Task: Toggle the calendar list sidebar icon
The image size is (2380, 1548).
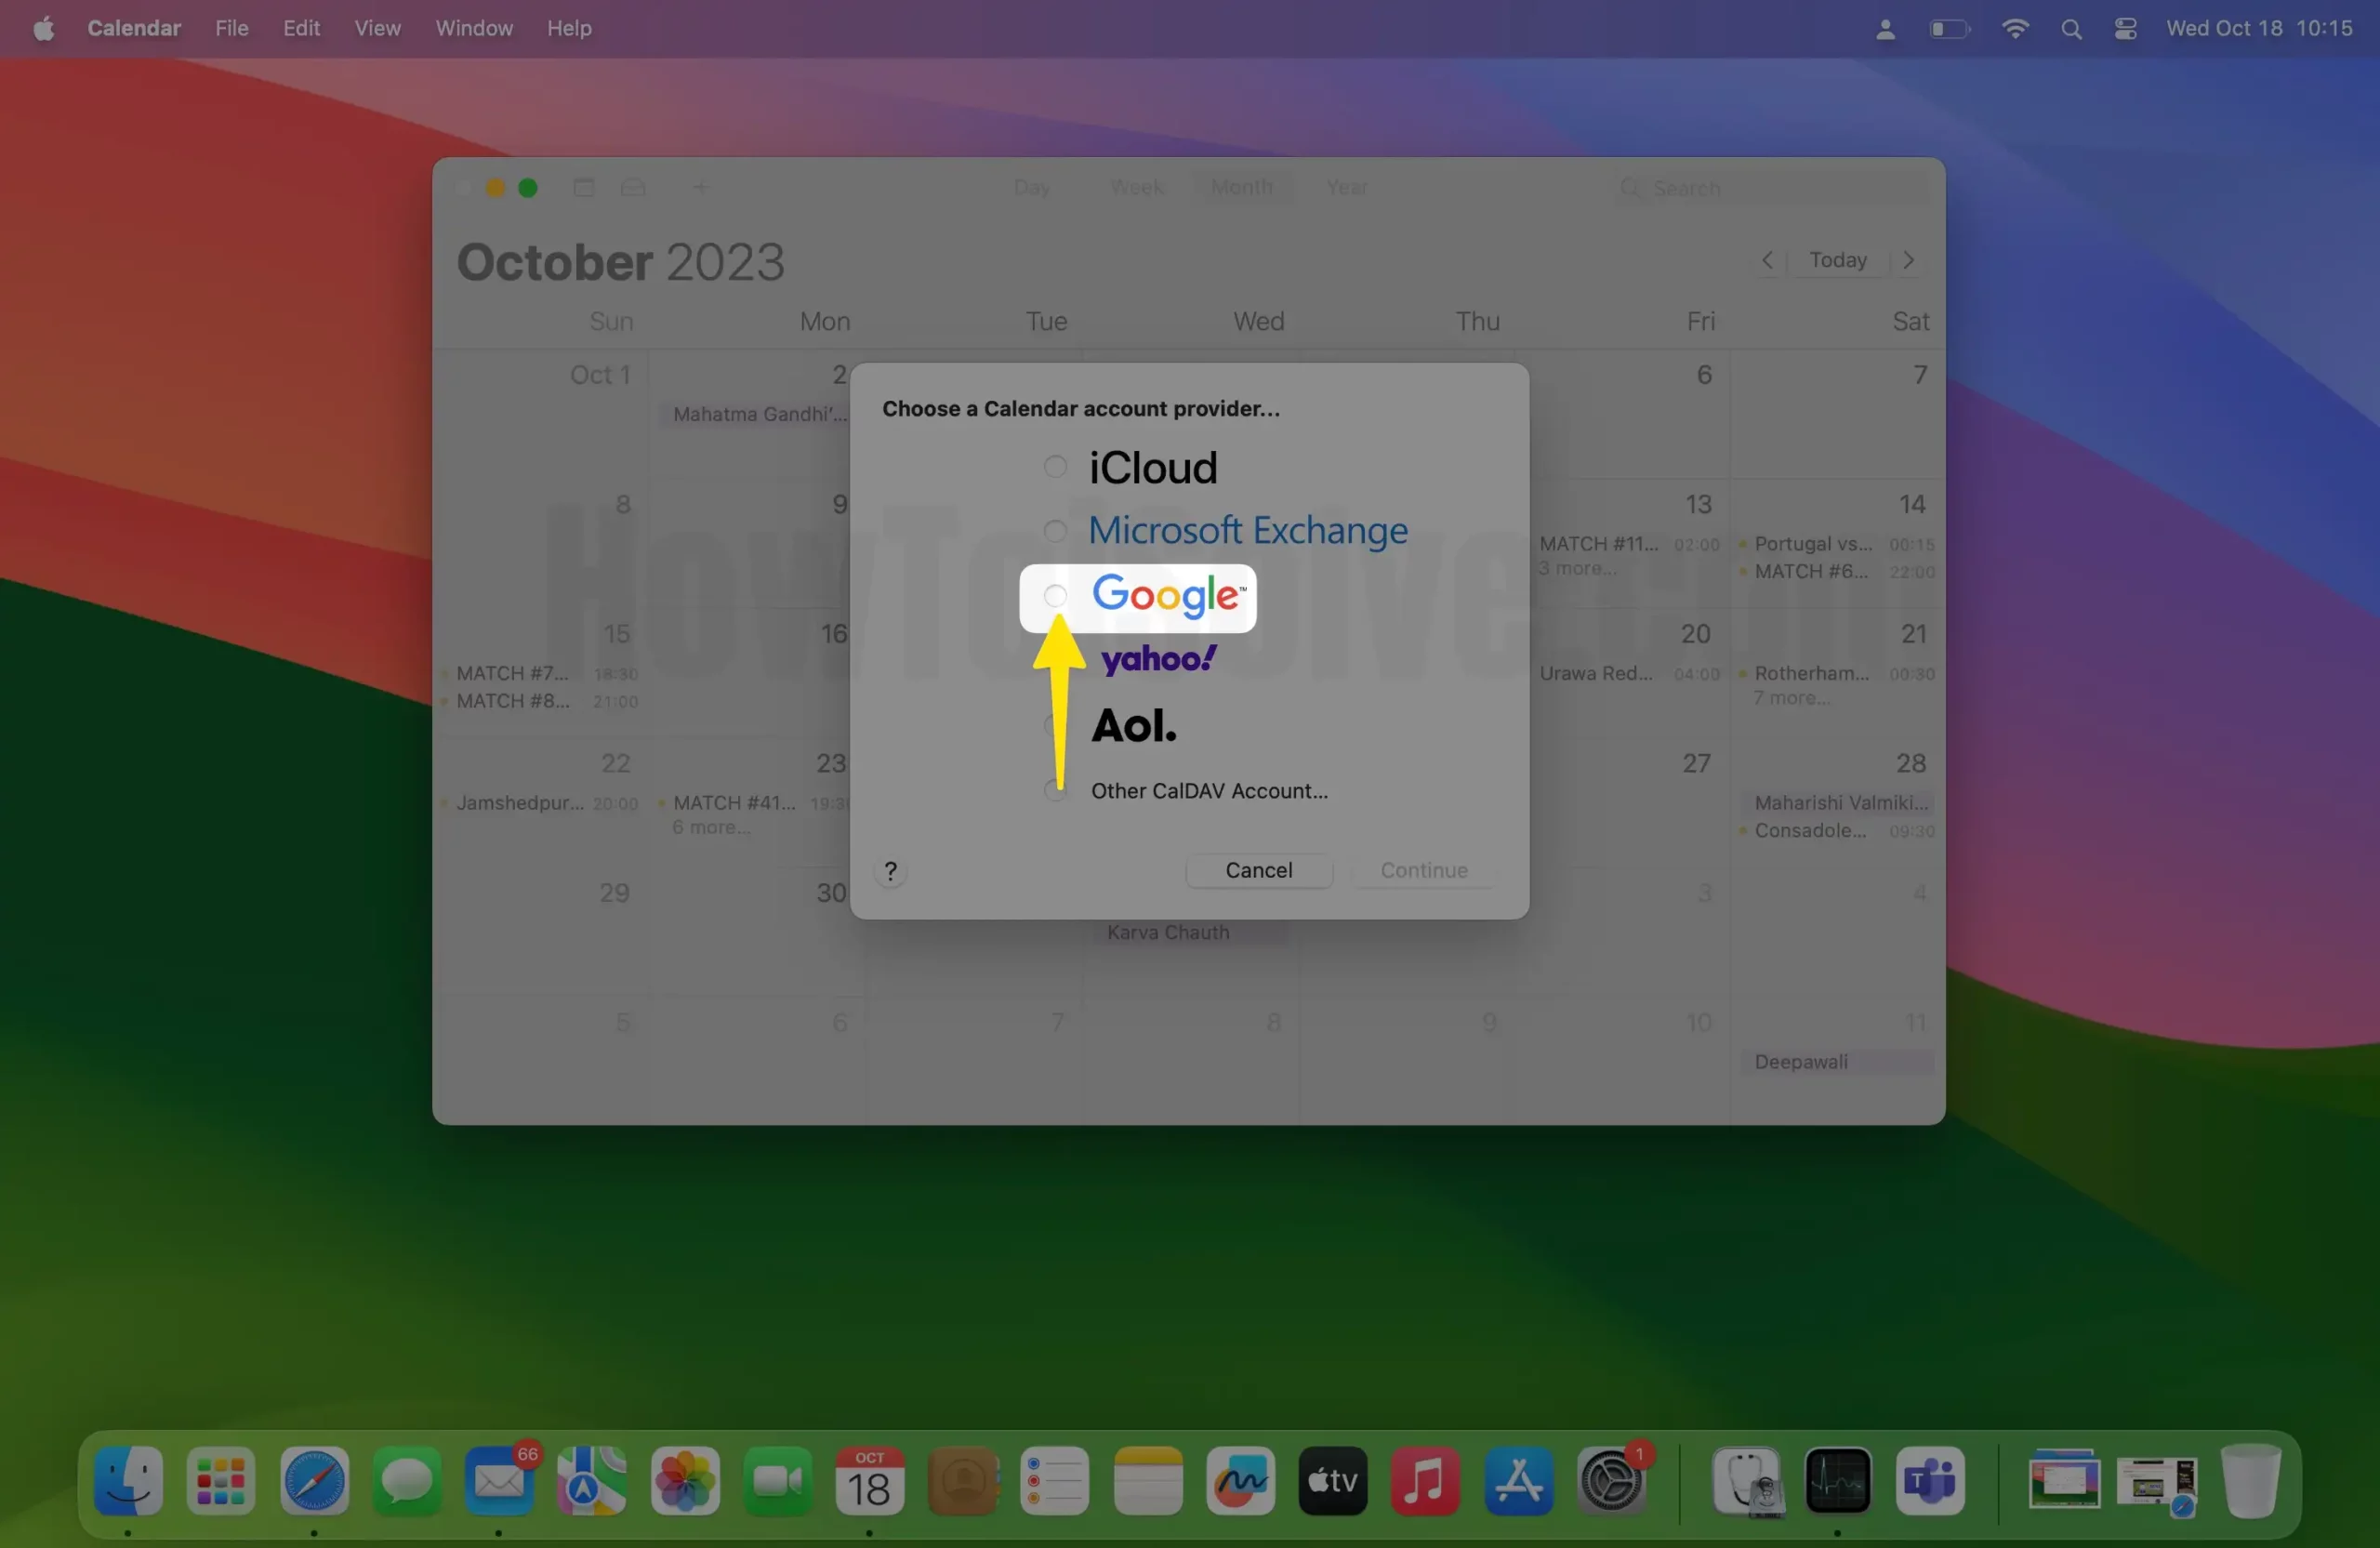Action: point(584,187)
